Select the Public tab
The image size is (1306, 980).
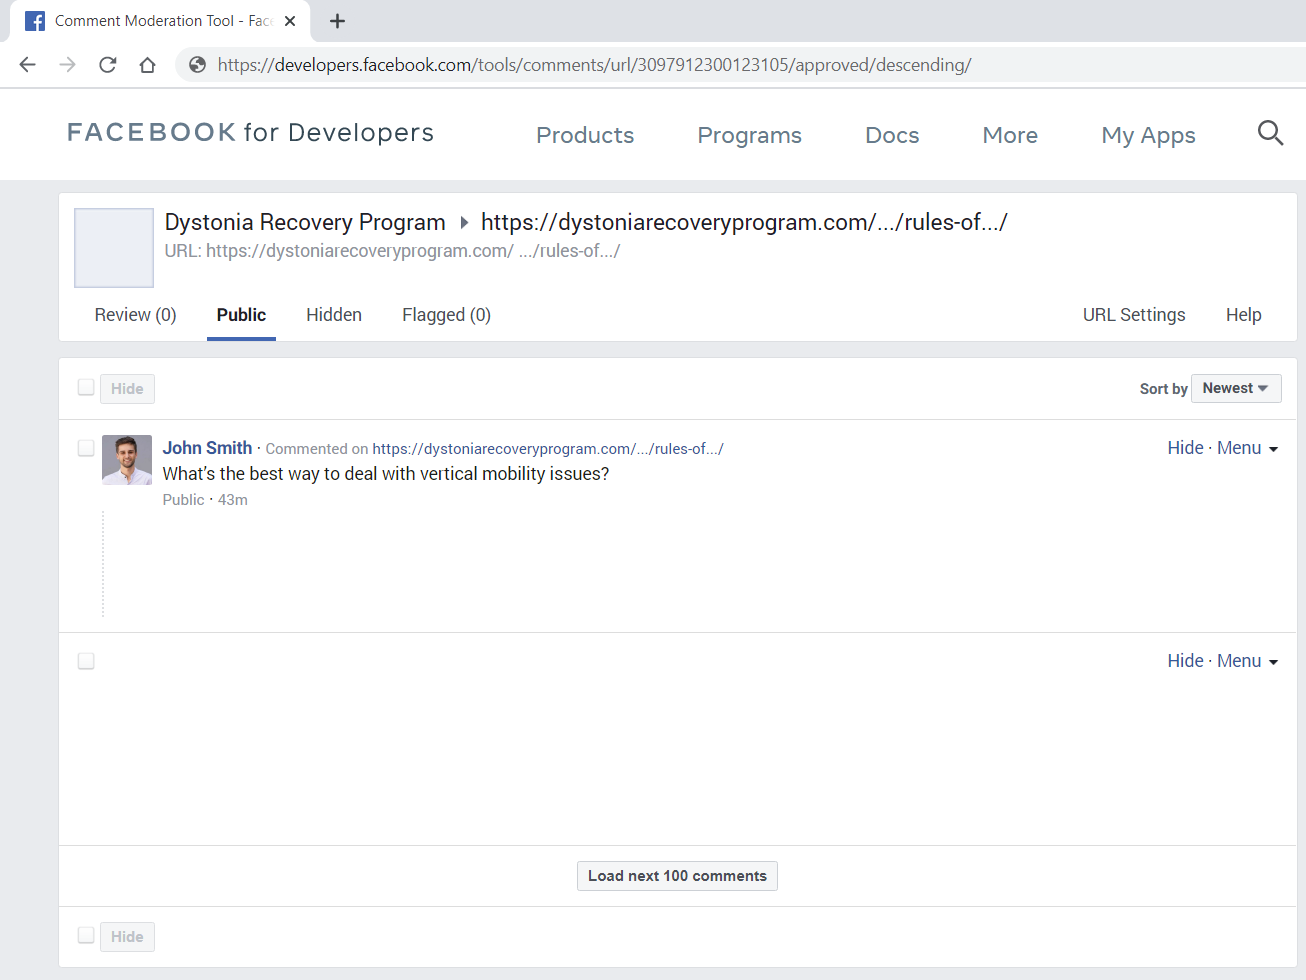241,315
